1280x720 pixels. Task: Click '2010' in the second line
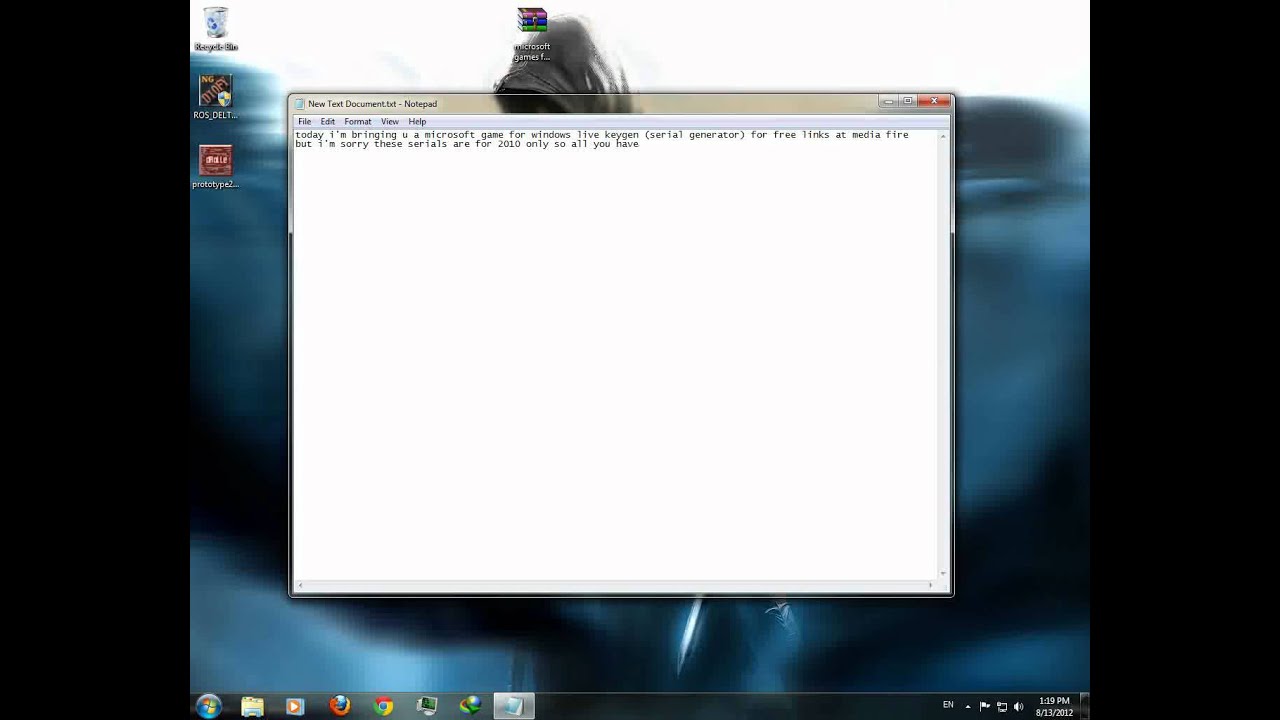coord(509,144)
